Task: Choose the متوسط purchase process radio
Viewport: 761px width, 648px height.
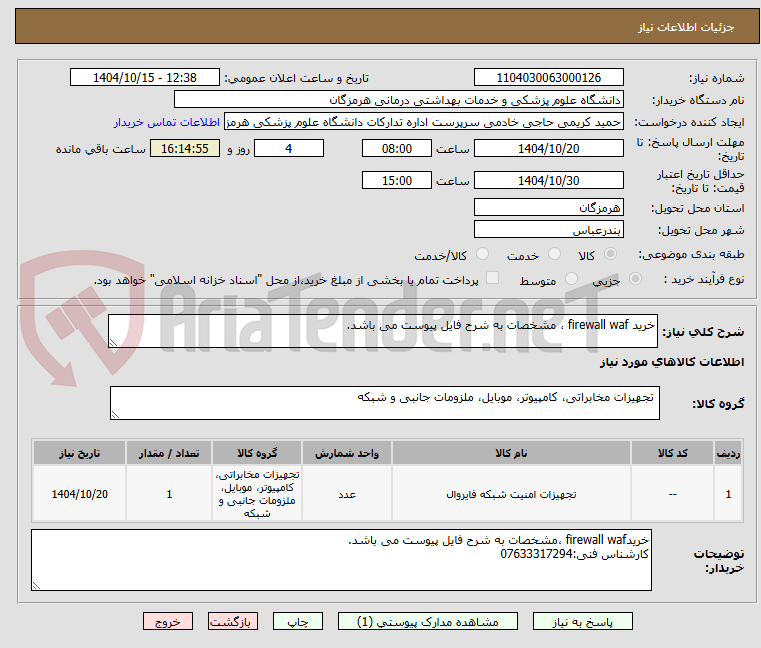Action: [572, 279]
